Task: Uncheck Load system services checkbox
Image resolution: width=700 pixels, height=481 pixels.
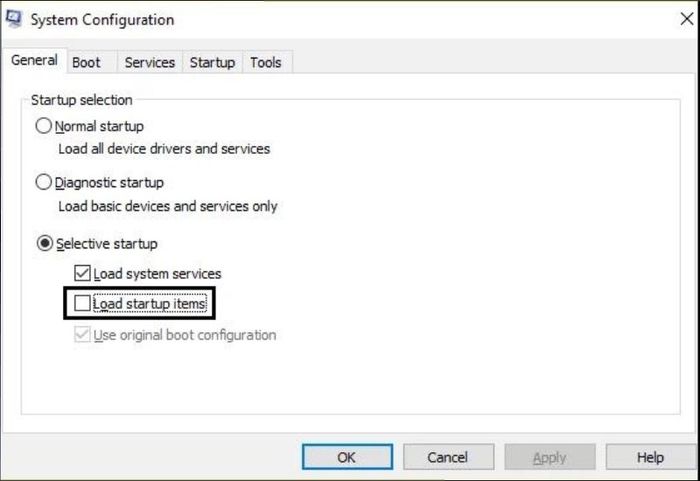Action: click(x=83, y=273)
